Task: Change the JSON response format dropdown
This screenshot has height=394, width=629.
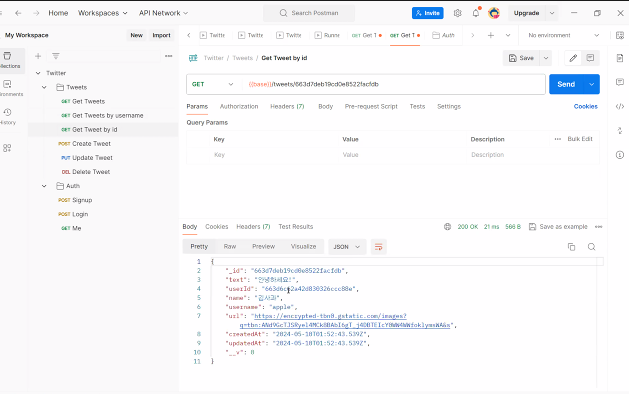Action: [x=347, y=247]
